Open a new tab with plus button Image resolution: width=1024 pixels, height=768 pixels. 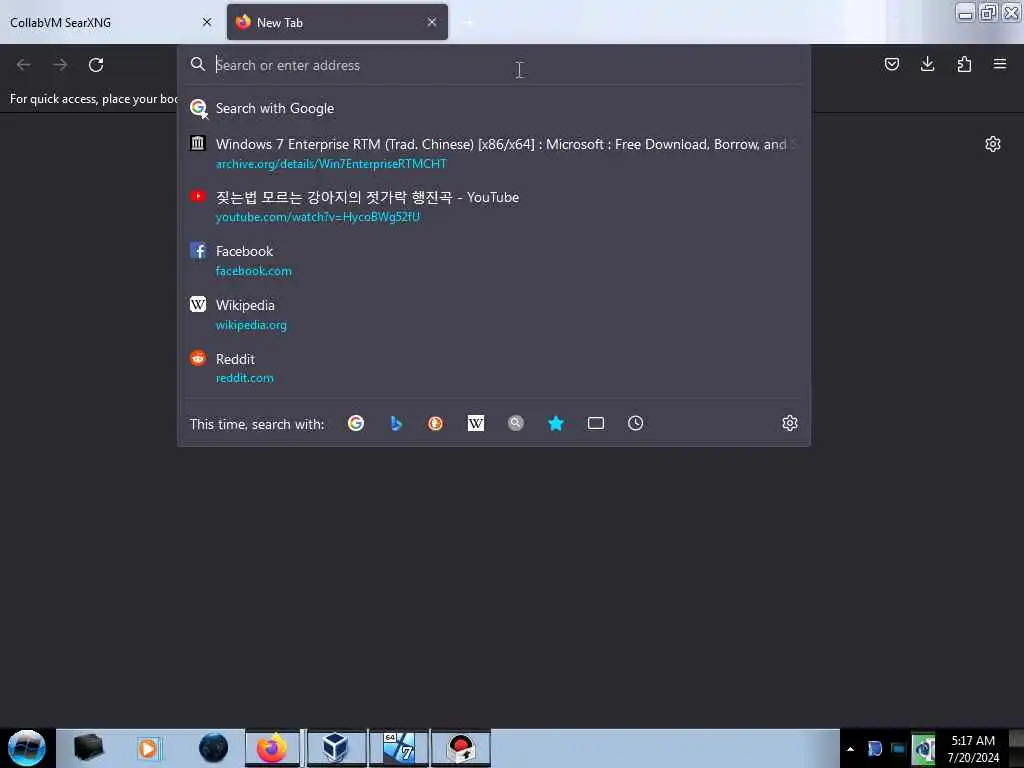pos(469,22)
